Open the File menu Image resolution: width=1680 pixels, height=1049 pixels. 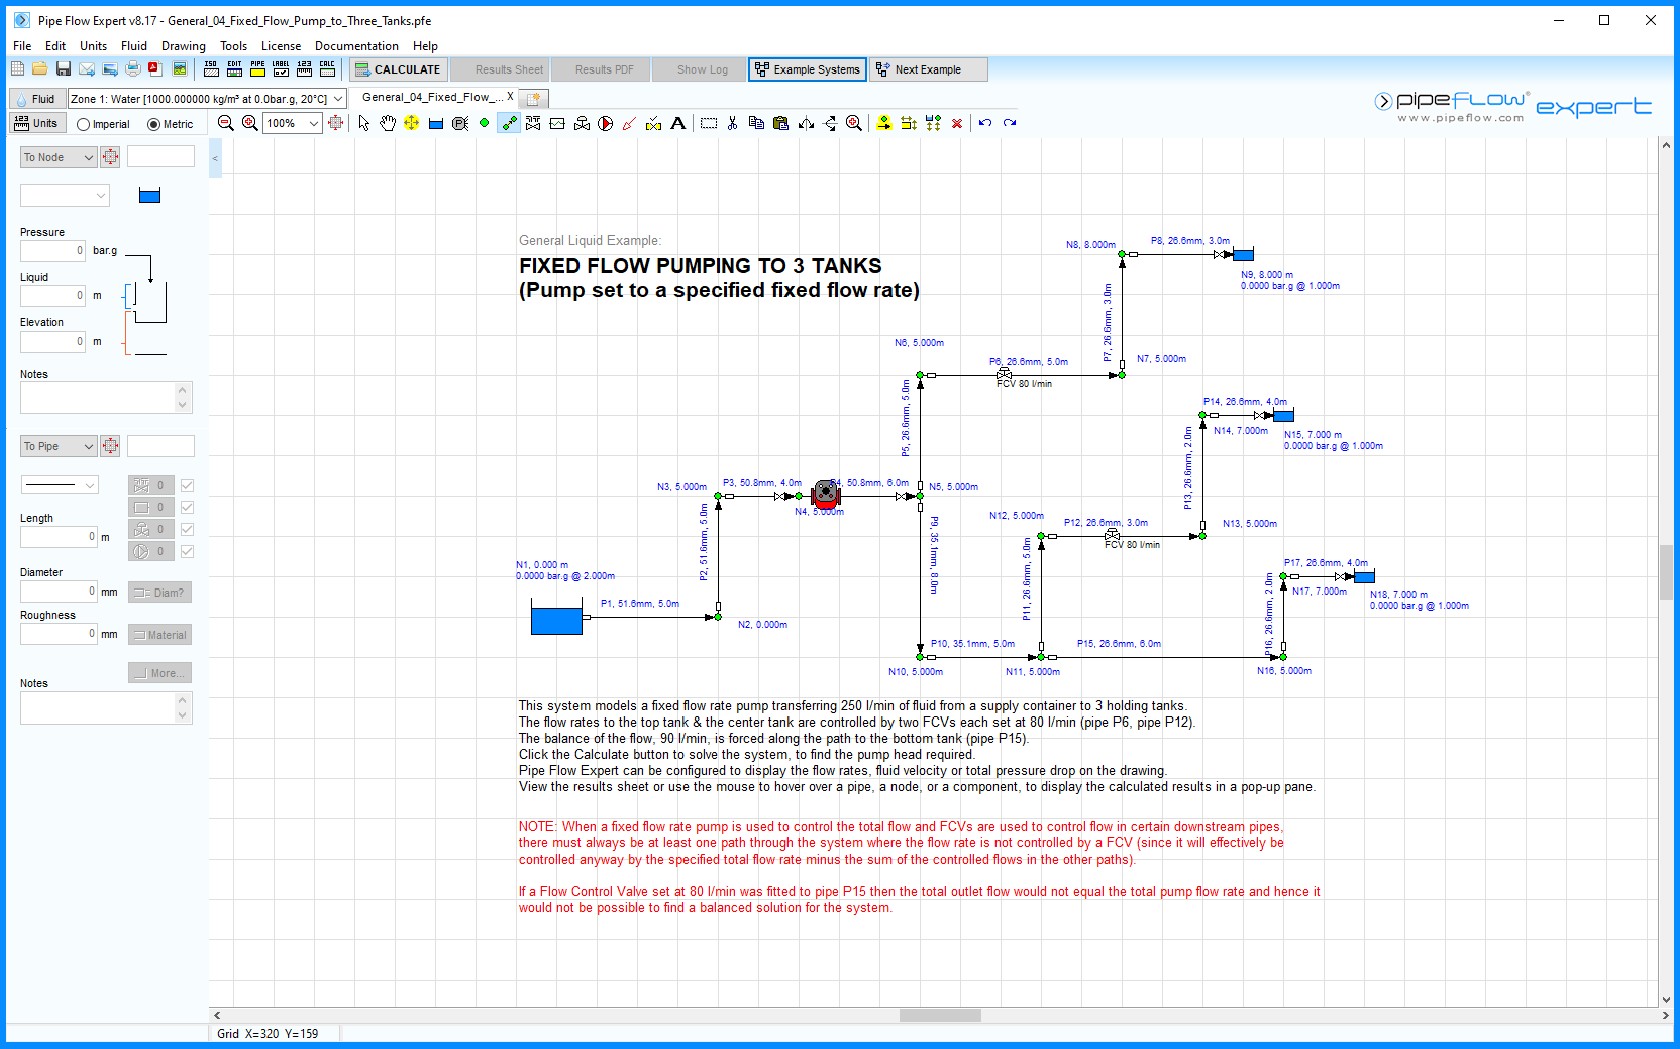coord(22,46)
